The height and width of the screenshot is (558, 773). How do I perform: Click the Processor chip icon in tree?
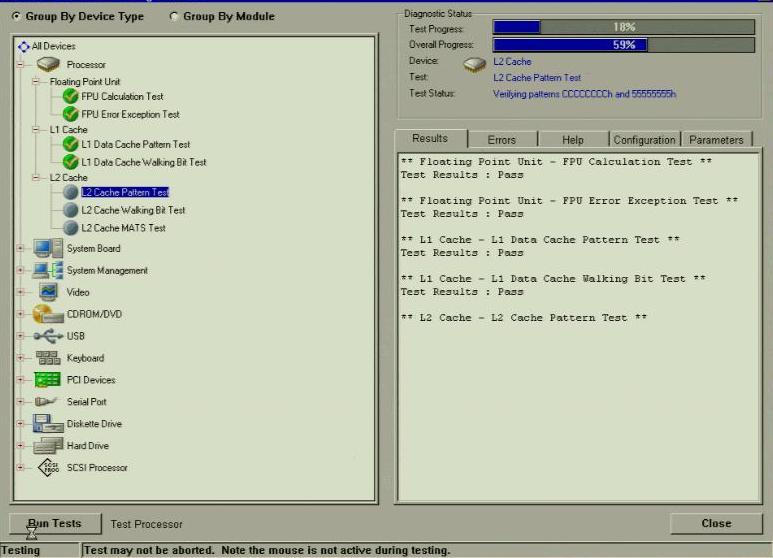48,64
